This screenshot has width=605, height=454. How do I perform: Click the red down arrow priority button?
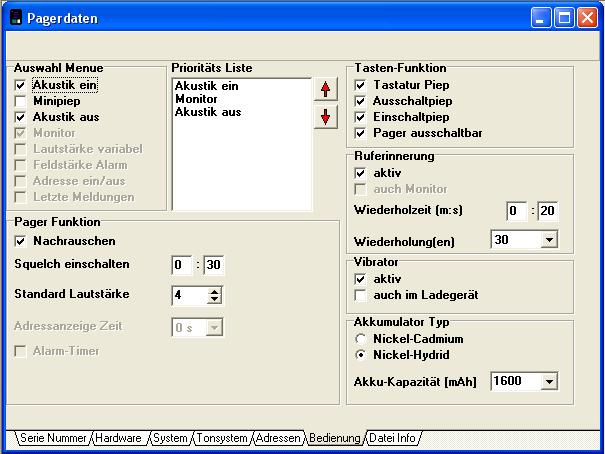tap(324, 116)
